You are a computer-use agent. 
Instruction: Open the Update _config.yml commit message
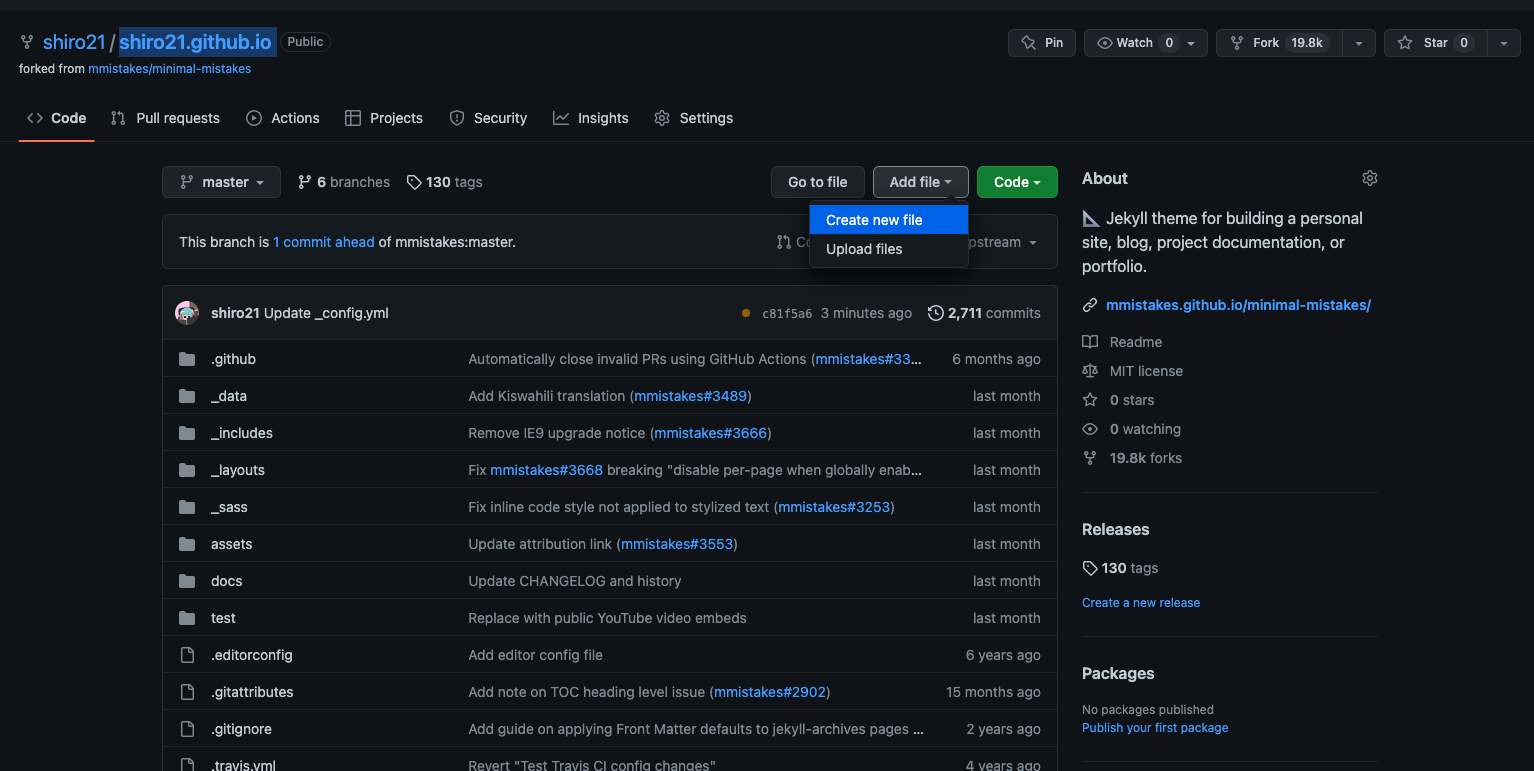coord(326,313)
